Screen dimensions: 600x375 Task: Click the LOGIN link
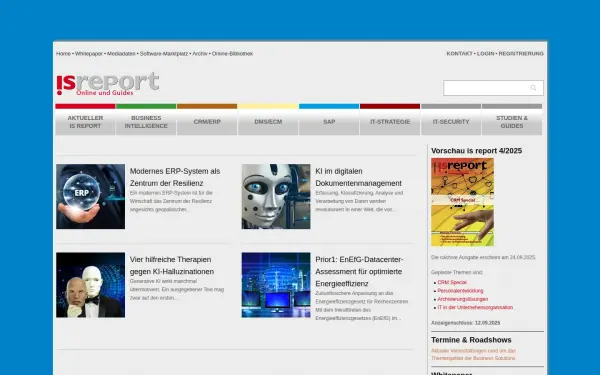486,54
